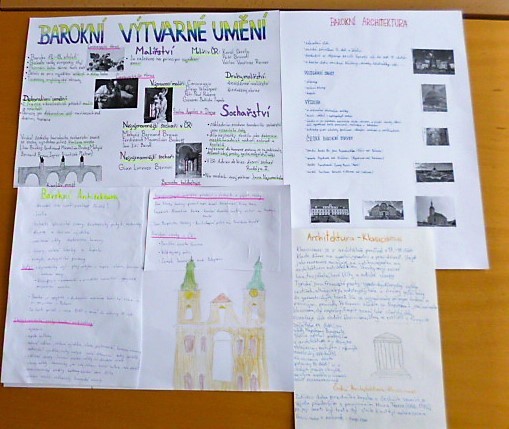The width and height of the screenshot is (509, 429).
Task: Select the church tower photo at bottom right
Action: point(435,211)
